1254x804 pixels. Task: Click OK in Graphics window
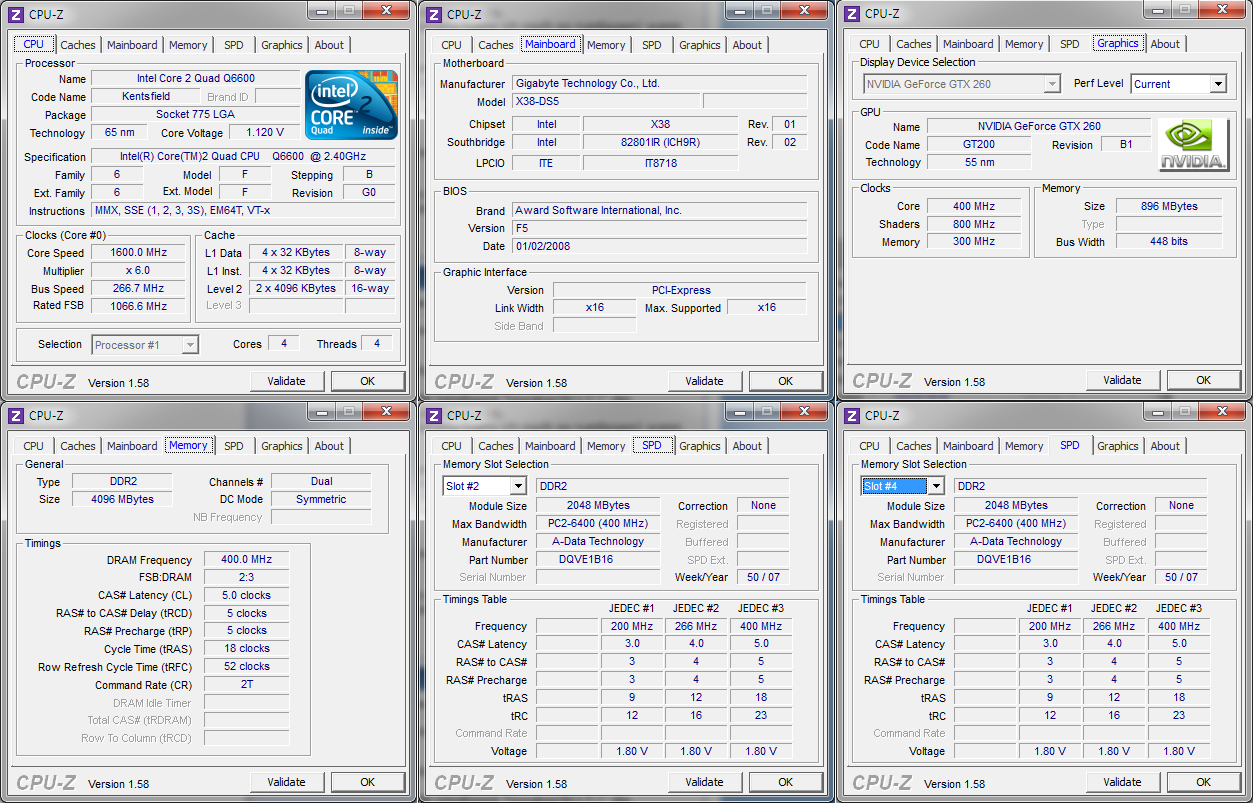point(1204,380)
